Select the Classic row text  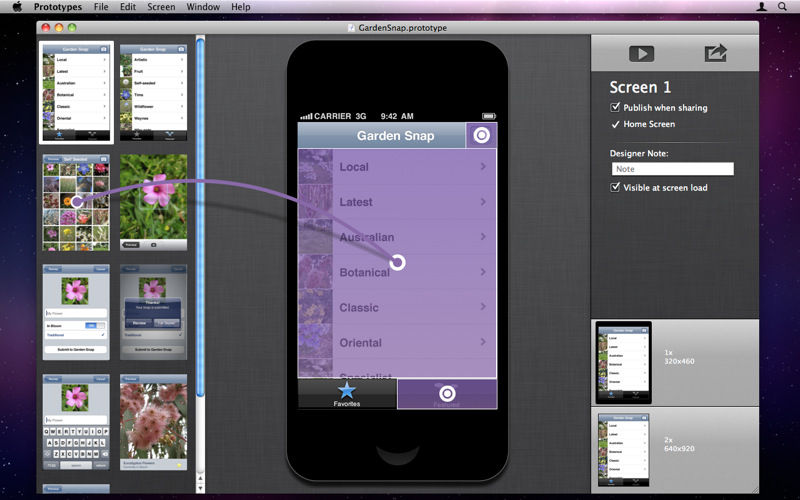point(359,308)
